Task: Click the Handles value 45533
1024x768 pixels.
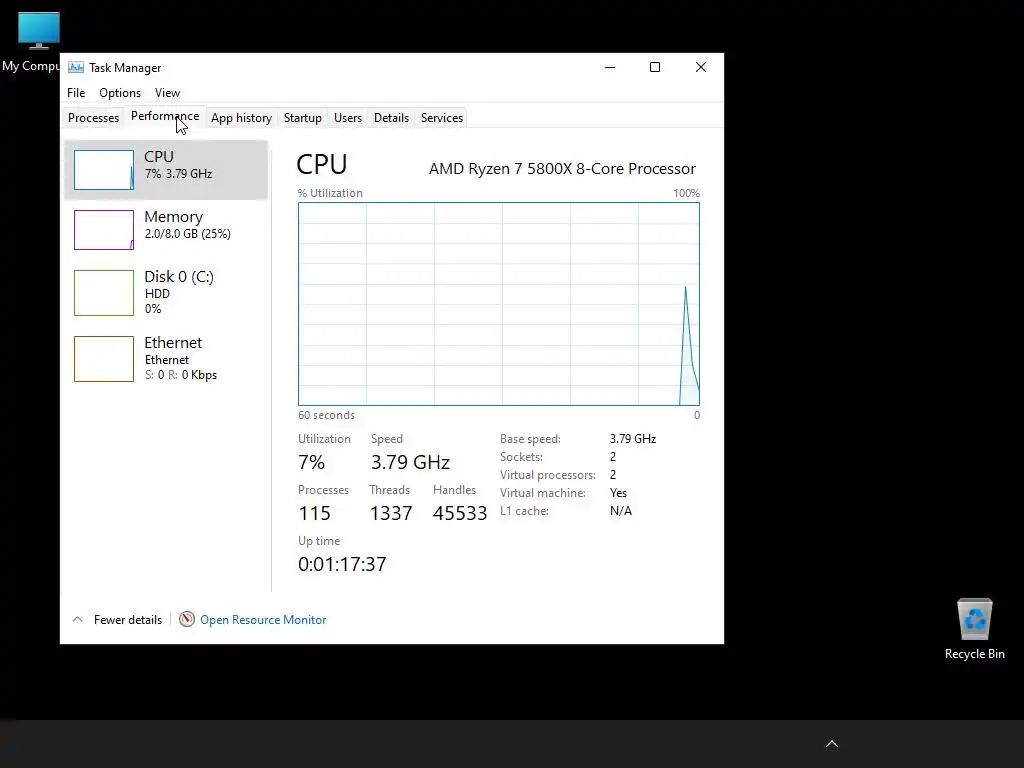Action: tap(460, 513)
